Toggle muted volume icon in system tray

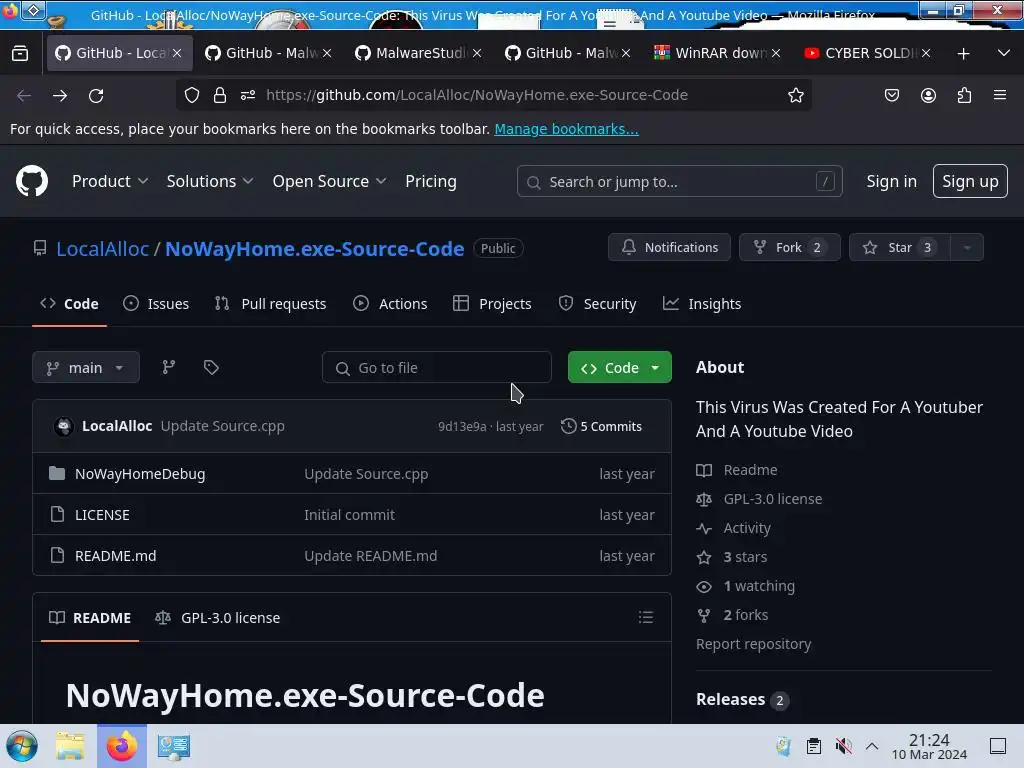coord(844,746)
